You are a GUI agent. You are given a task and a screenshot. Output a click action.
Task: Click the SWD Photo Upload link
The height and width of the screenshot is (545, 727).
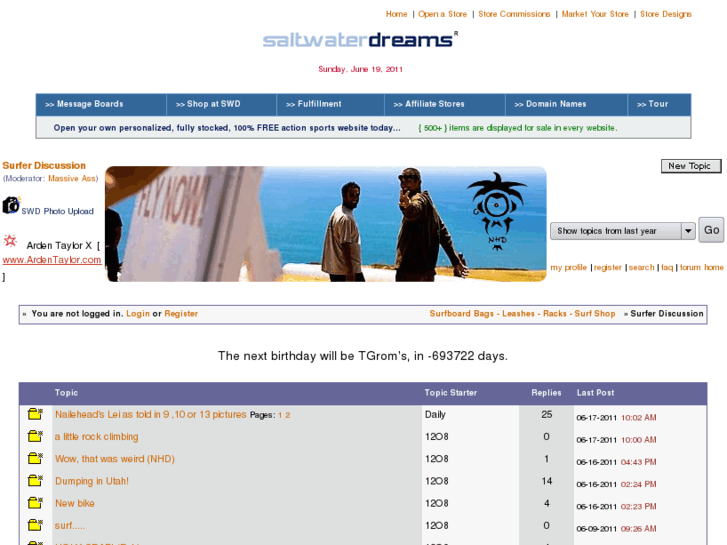[57, 212]
